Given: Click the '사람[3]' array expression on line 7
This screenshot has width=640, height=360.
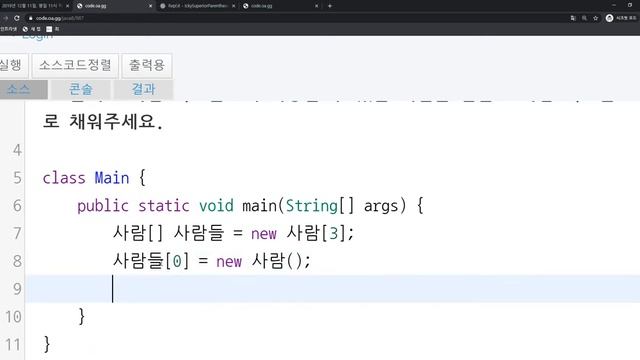Looking at the screenshot, I should pyautogui.click(x=316, y=233).
